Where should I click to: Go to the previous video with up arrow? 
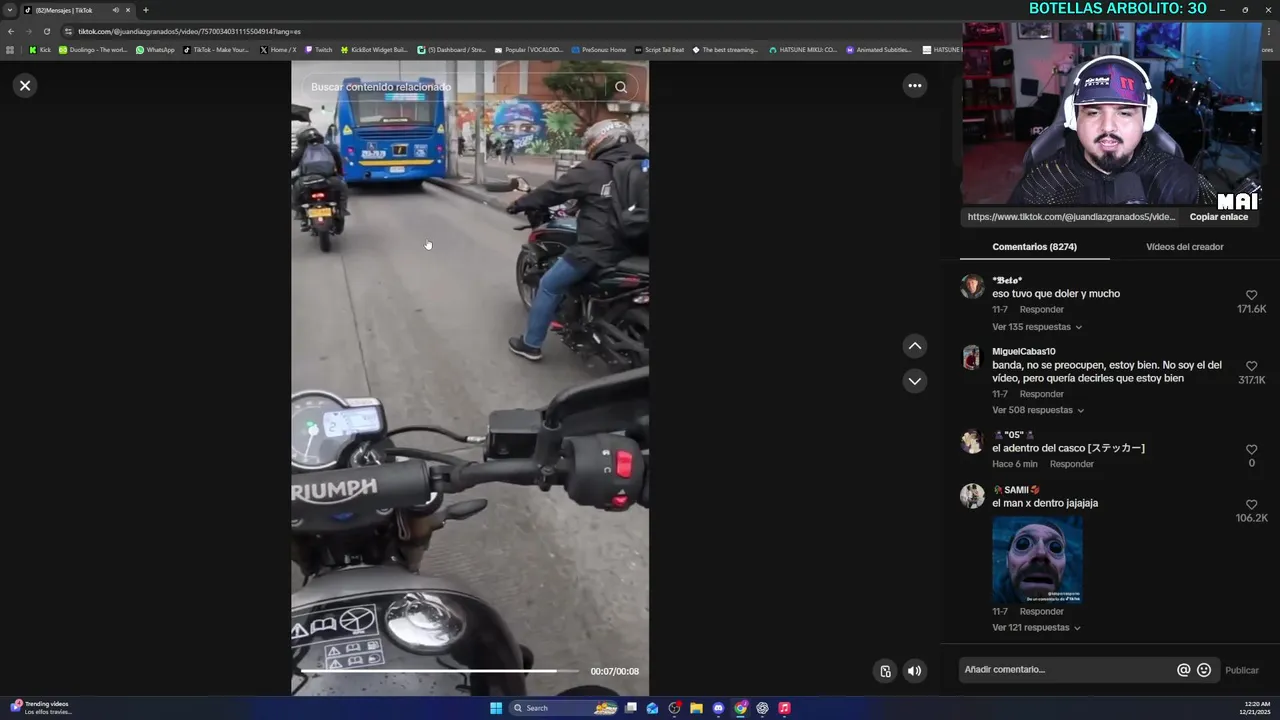point(914,346)
